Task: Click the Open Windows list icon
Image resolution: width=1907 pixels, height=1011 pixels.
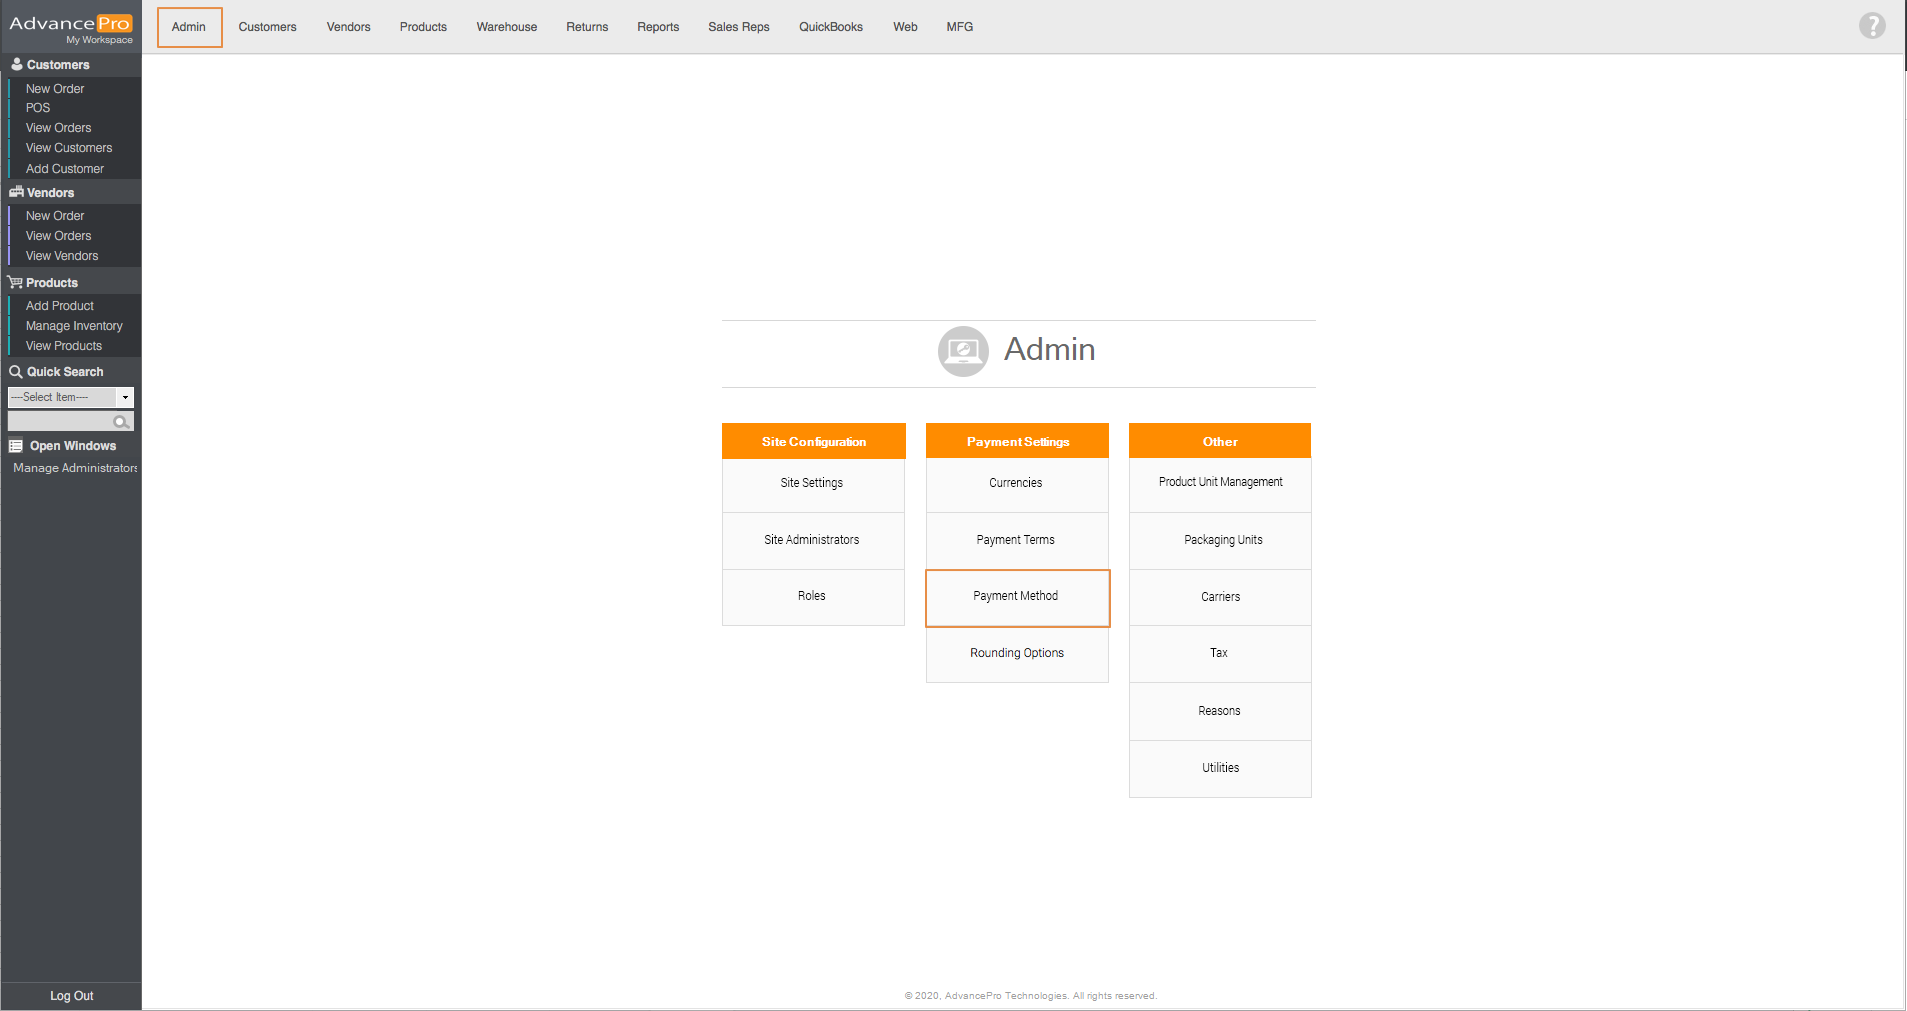Action: (x=16, y=446)
